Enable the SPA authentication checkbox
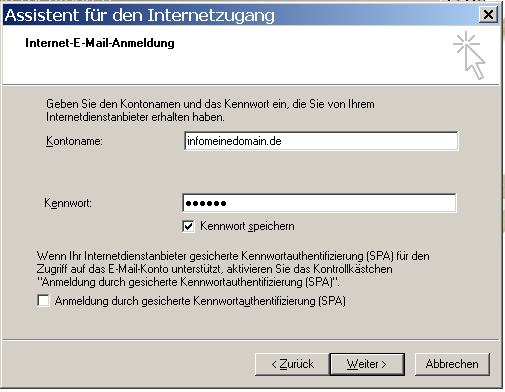Image resolution: width=505 pixels, height=392 pixels. click(x=43, y=301)
